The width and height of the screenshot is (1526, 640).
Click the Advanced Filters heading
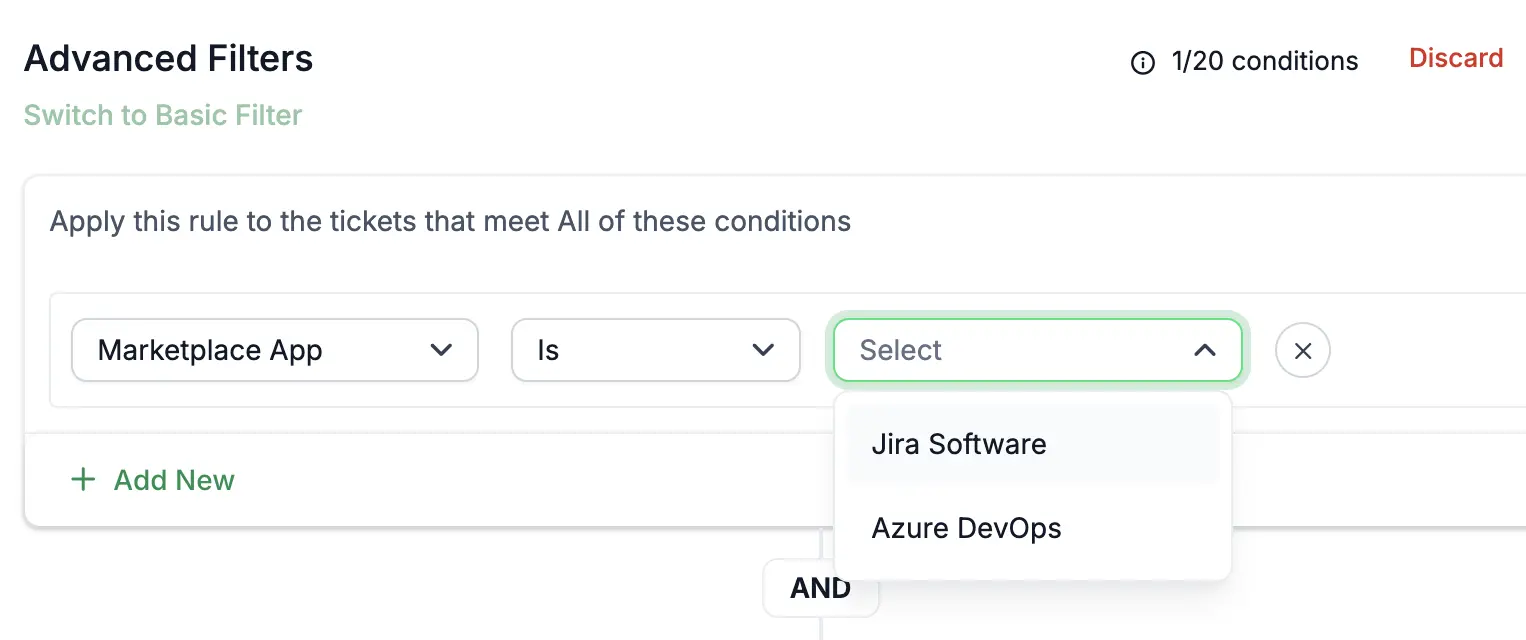[169, 59]
